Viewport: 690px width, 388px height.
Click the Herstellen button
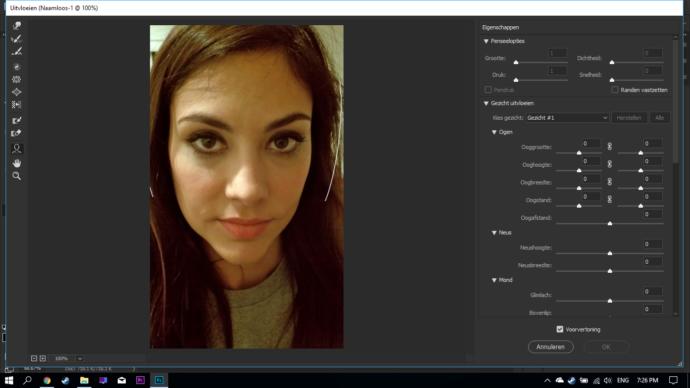(629, 118)
